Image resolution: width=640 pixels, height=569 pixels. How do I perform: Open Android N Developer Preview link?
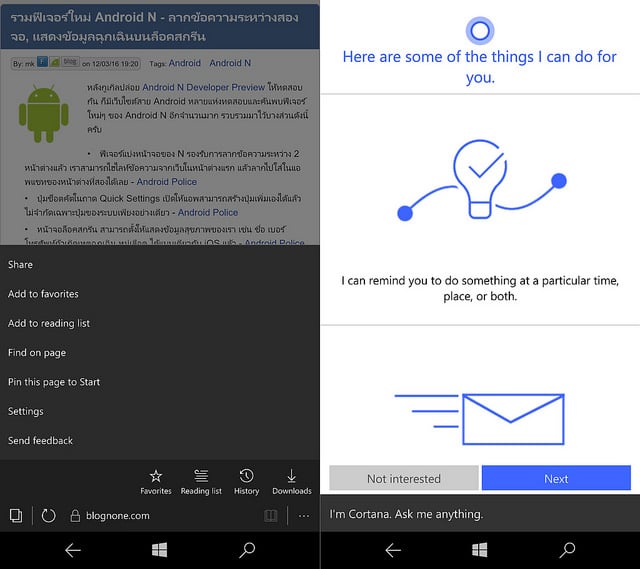point(204,87)
